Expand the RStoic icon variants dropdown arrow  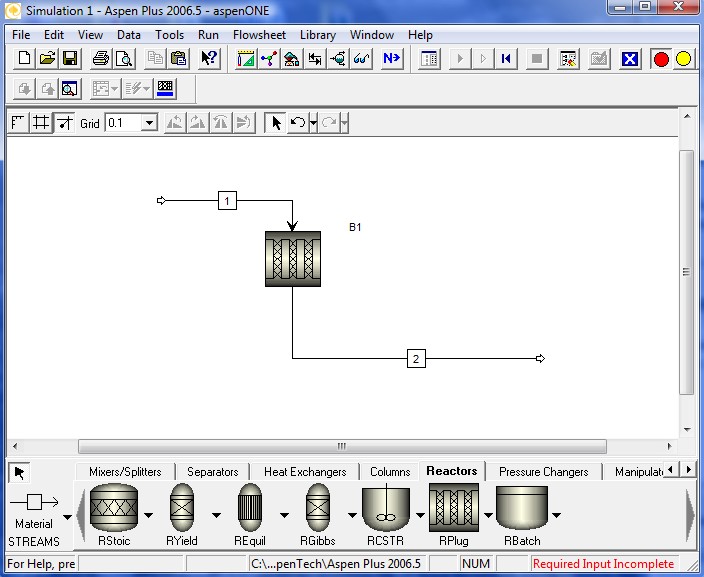pyautogui.click(x=147, y=516)
